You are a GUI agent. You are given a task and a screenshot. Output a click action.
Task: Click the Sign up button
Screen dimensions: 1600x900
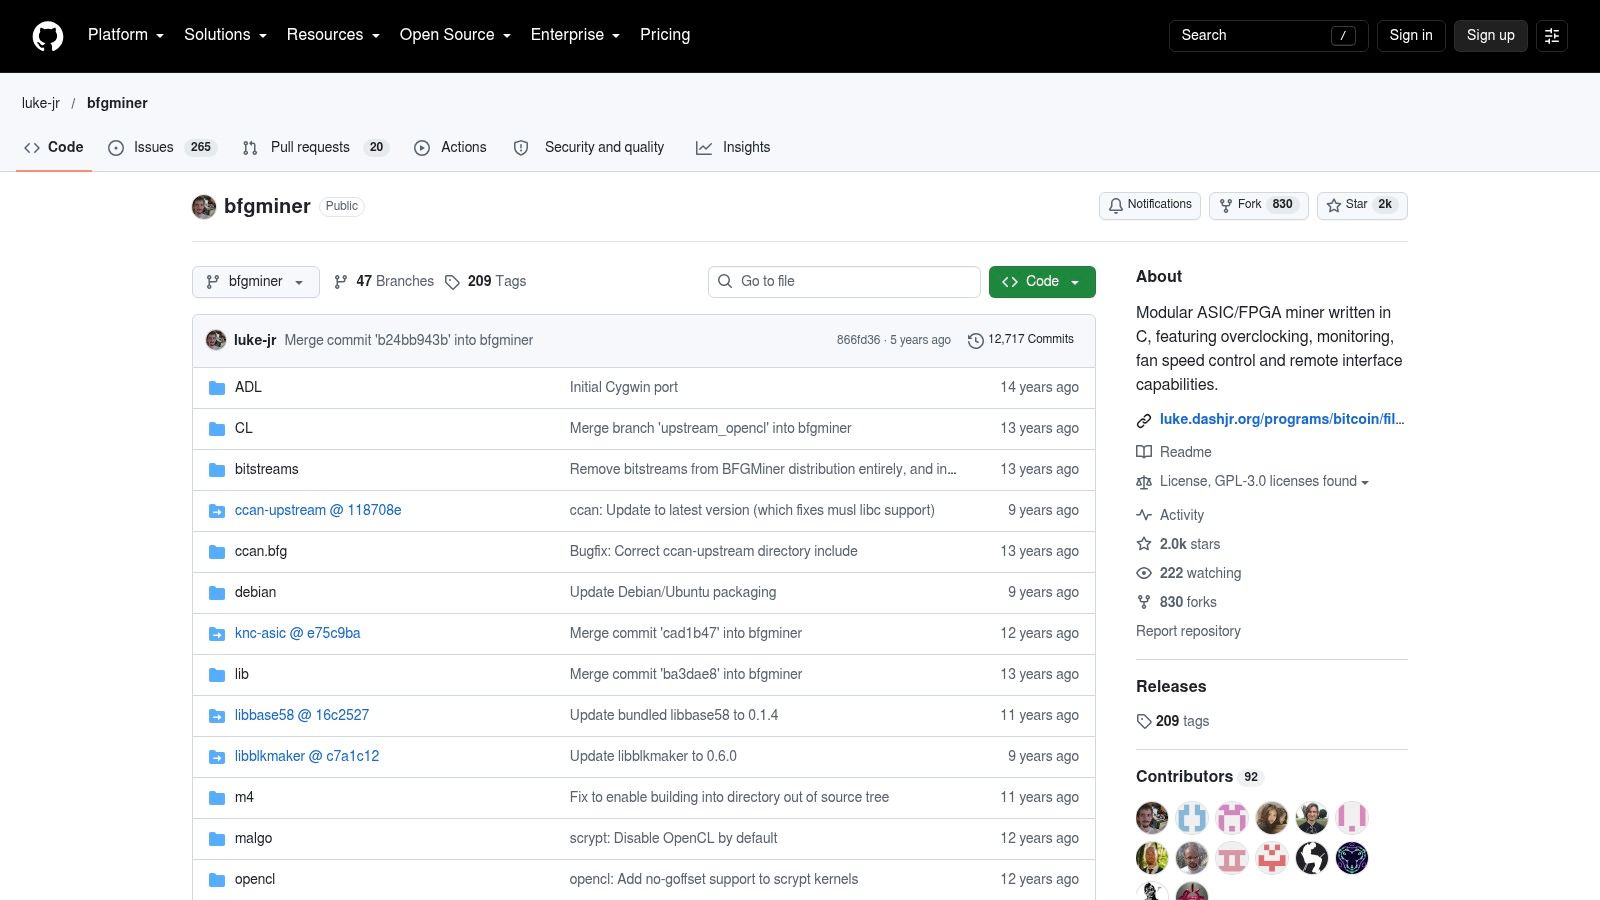[1491, 36]
